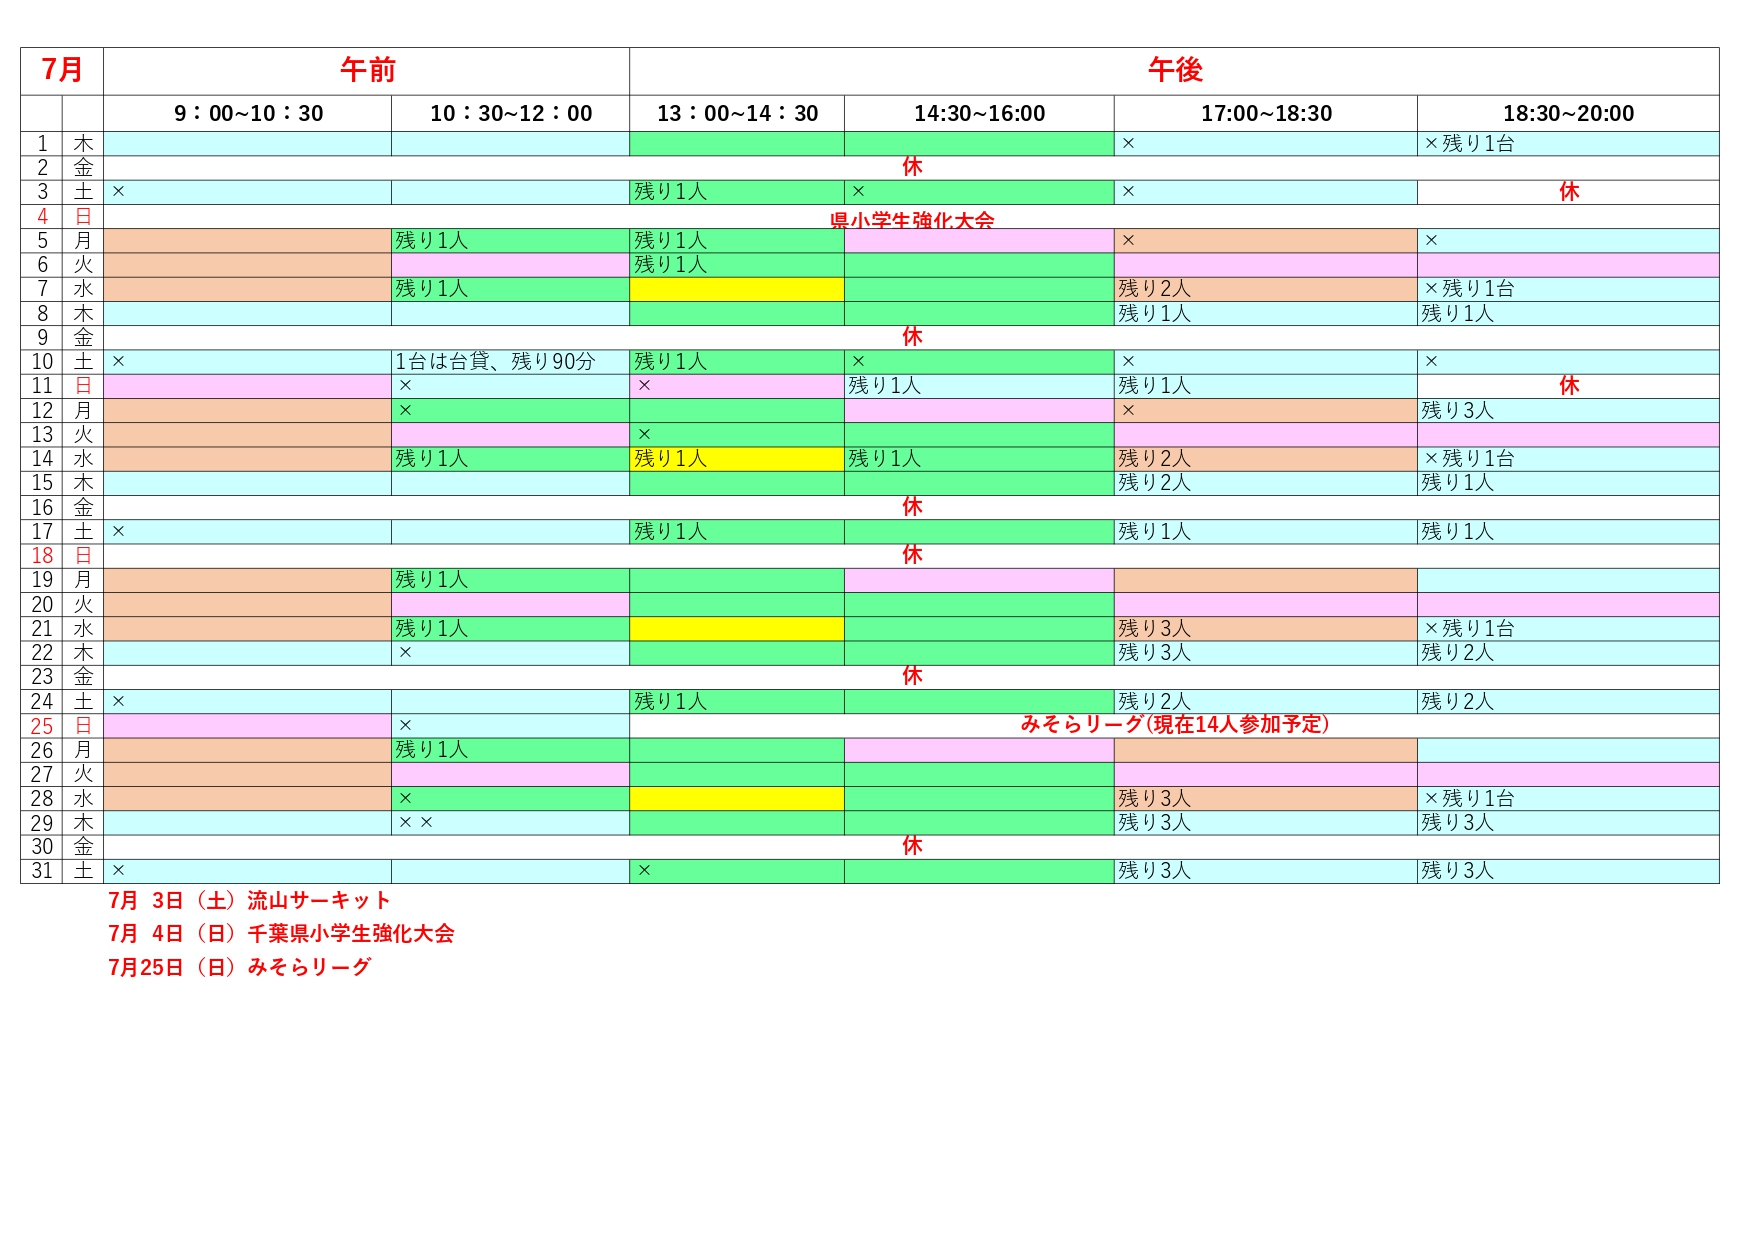Select 残り1人 in day 6's 13:00 slot
The image size is (1754, 1240).
pyautogui.click(x=737, y=265)
